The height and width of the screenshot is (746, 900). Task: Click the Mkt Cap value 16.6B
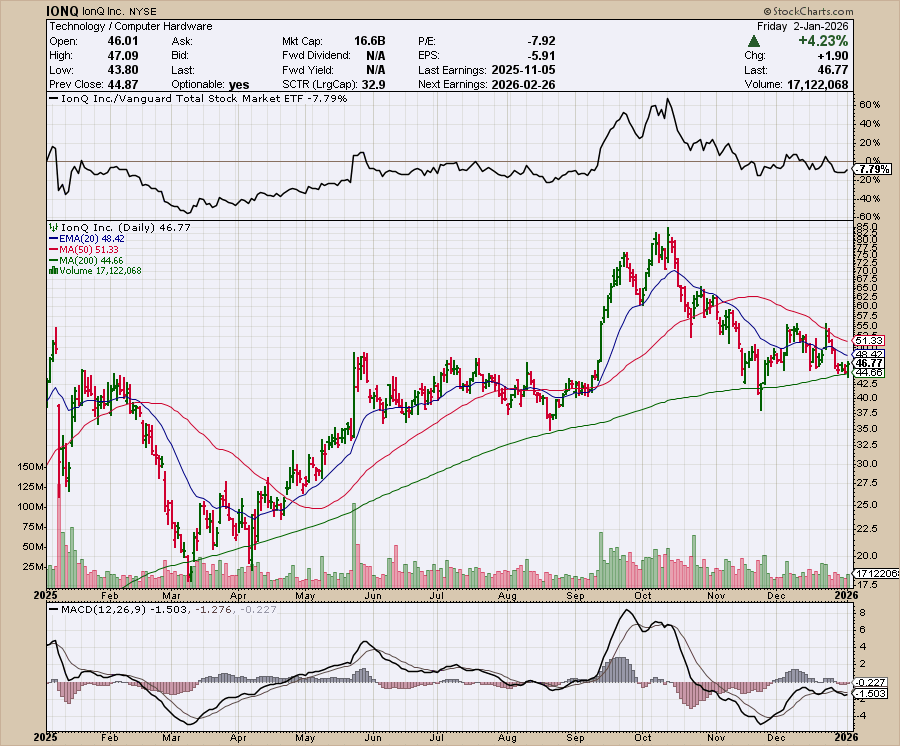370,41
